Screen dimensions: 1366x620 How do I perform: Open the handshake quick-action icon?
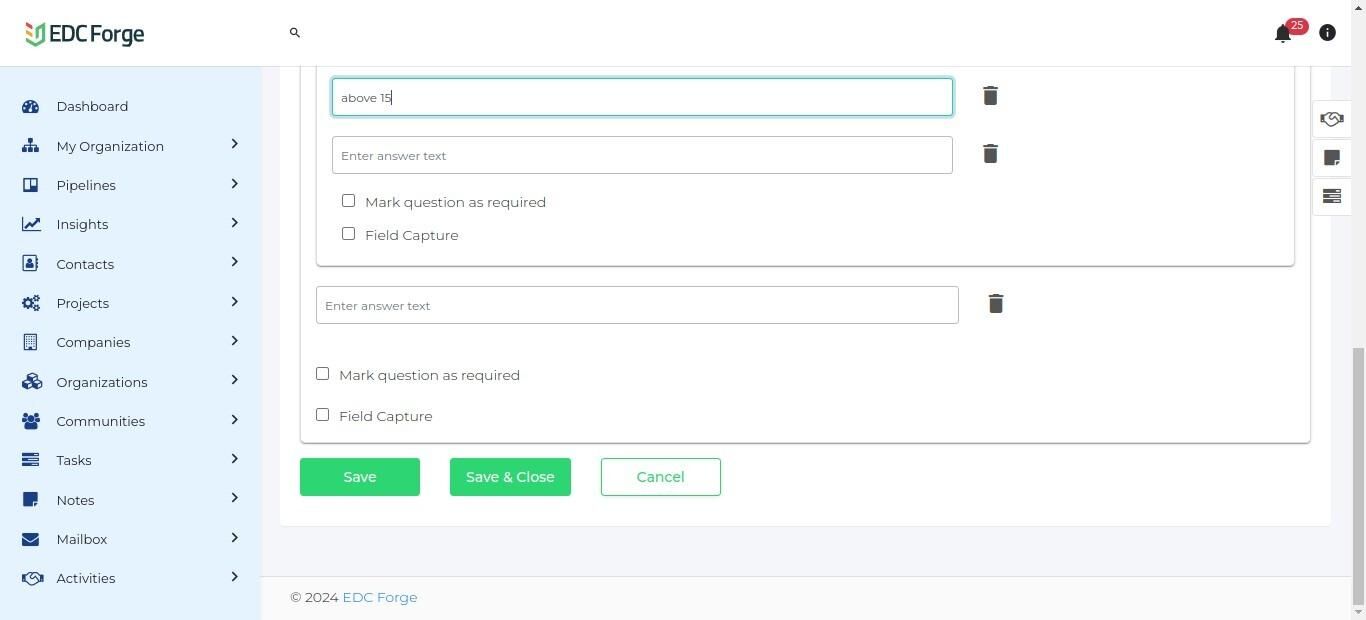(x=1331, y=119)
